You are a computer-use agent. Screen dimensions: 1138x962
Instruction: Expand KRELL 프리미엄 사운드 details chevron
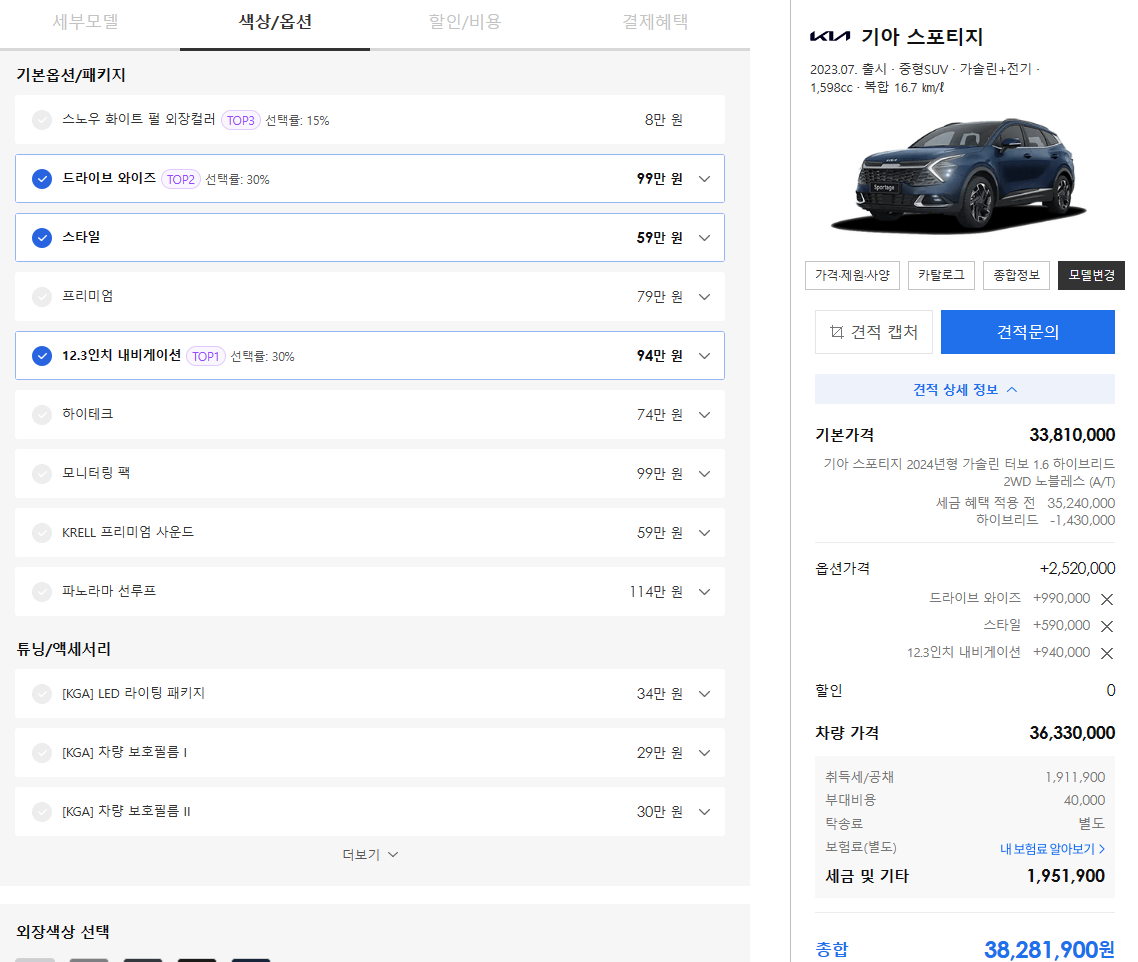point(704,532)
